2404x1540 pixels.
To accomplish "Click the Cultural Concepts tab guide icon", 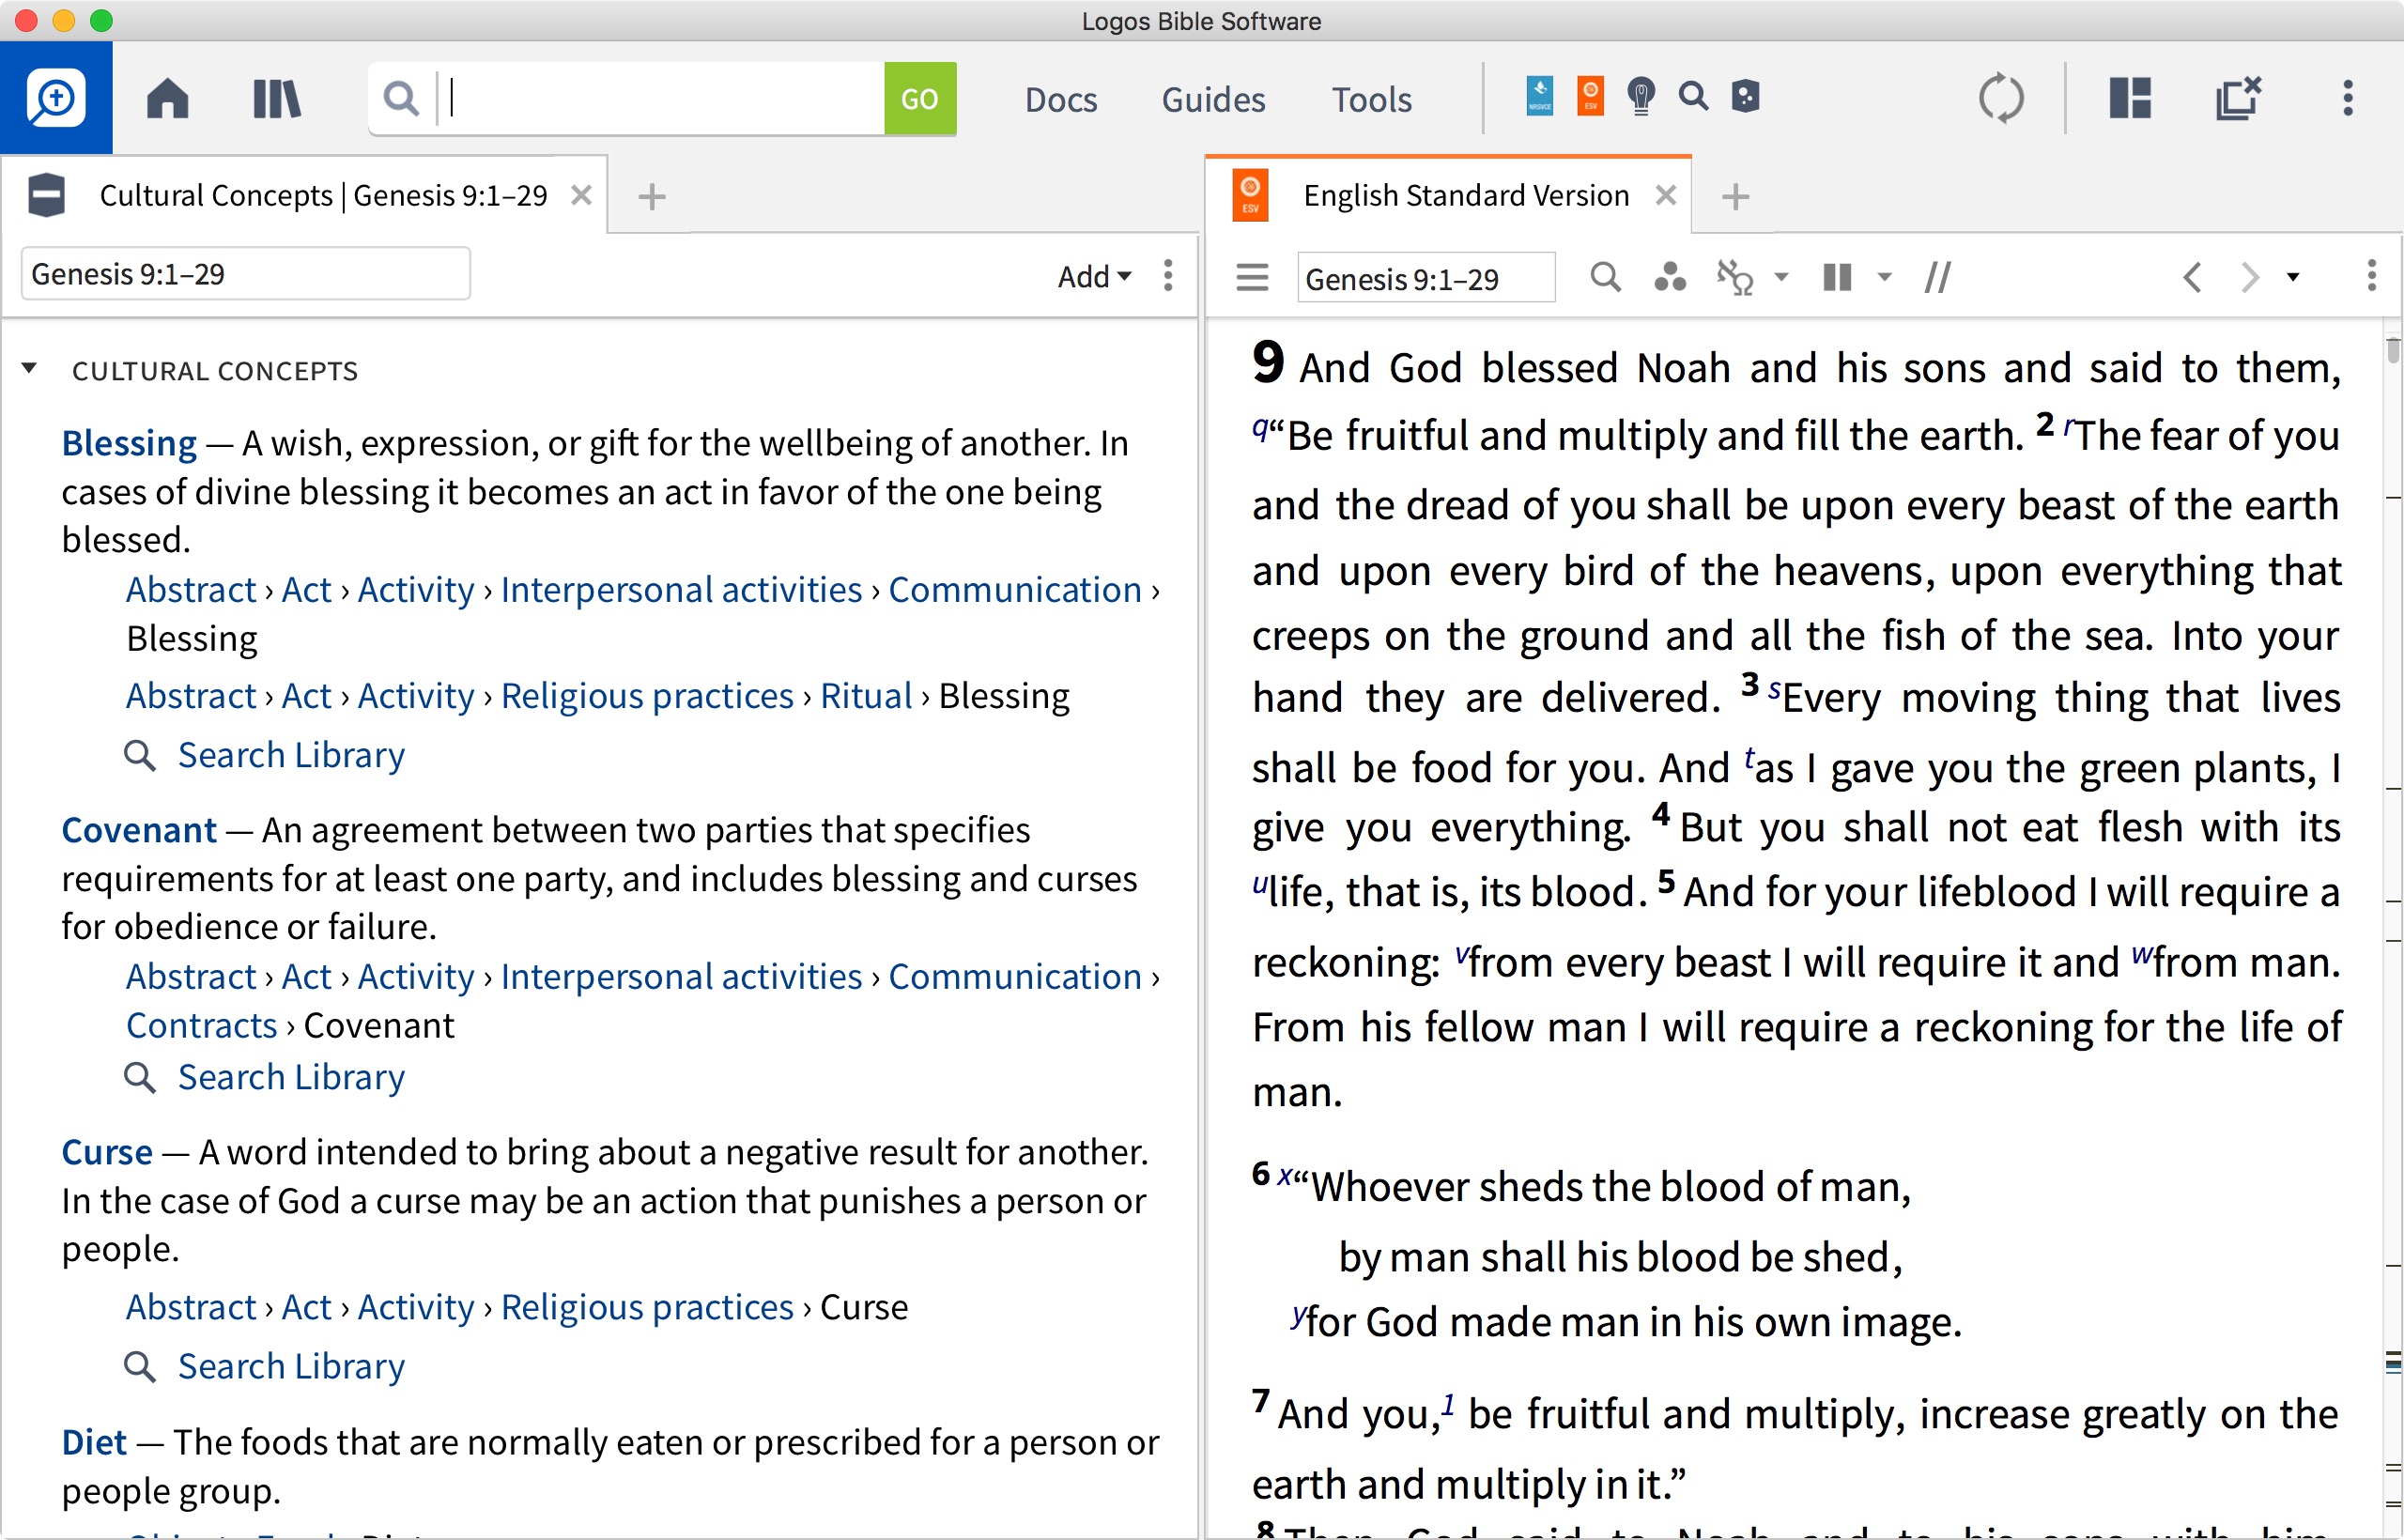I will click(x=47, y=195).
